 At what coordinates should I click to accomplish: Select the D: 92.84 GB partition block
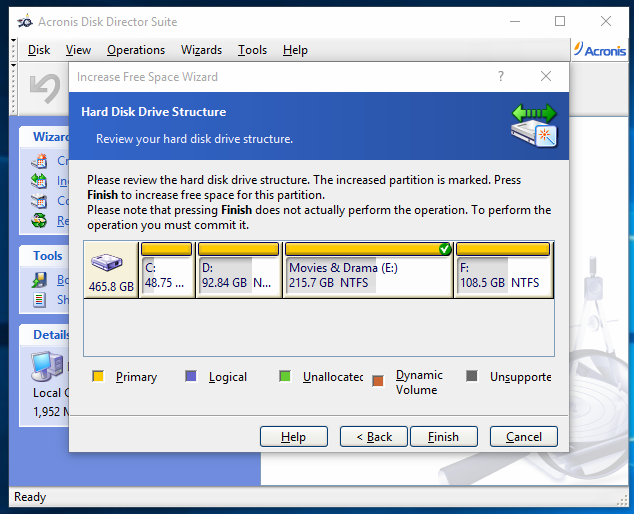tap(239, 270)
